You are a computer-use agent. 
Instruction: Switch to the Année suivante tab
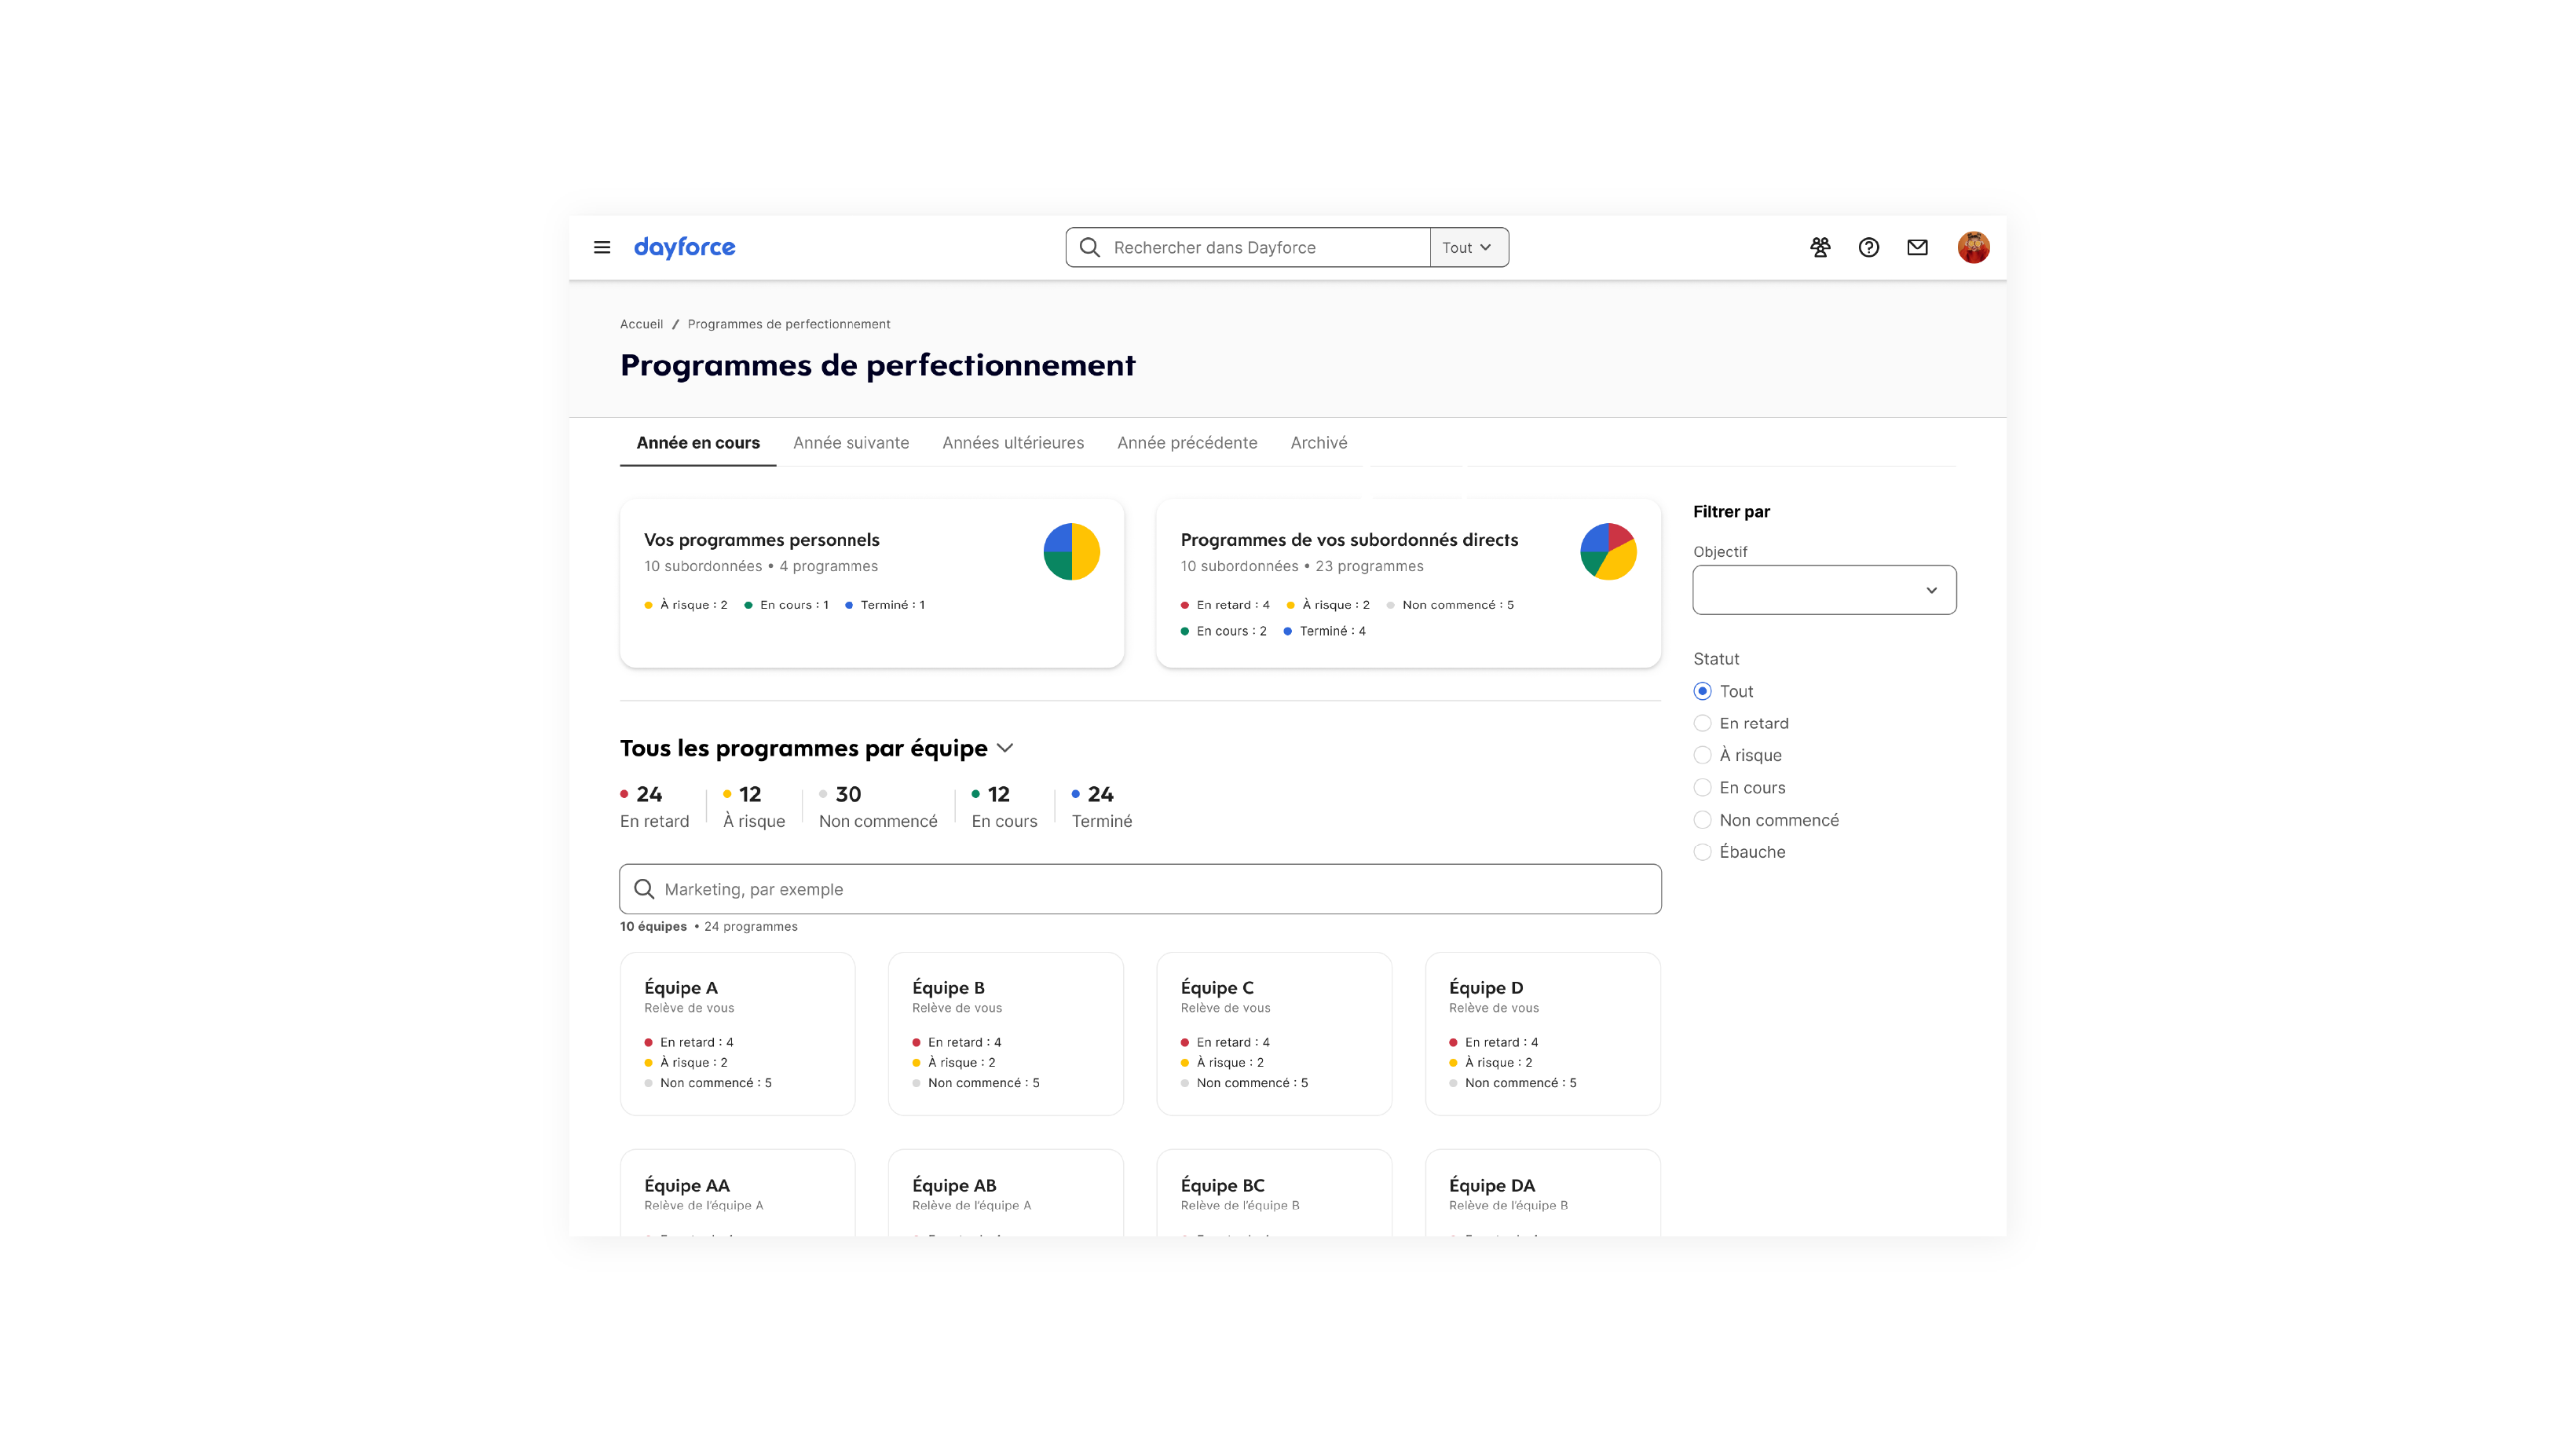tap(851, 443)
